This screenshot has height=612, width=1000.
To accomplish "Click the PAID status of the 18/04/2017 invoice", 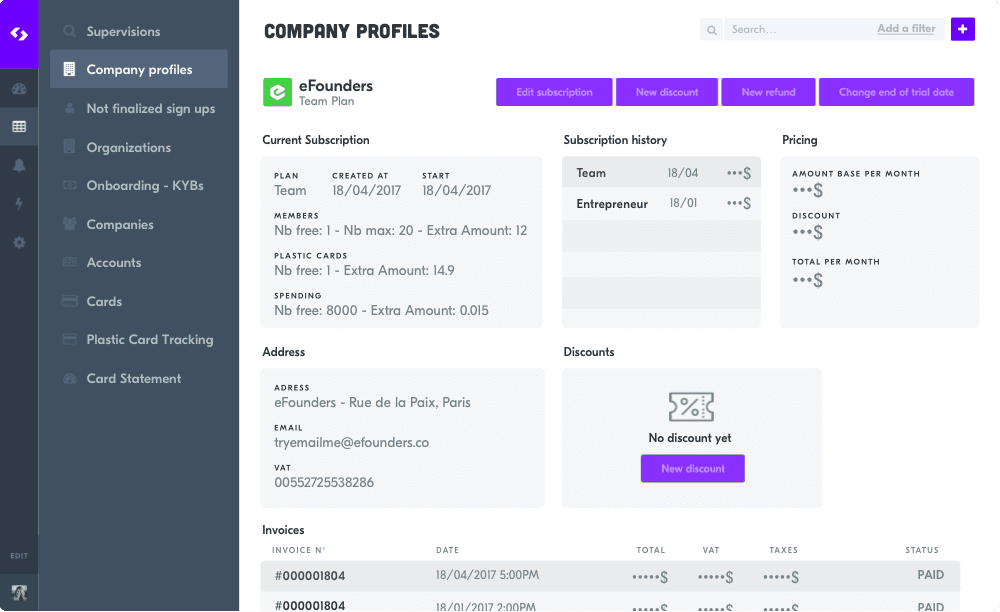I will [930, 575].
